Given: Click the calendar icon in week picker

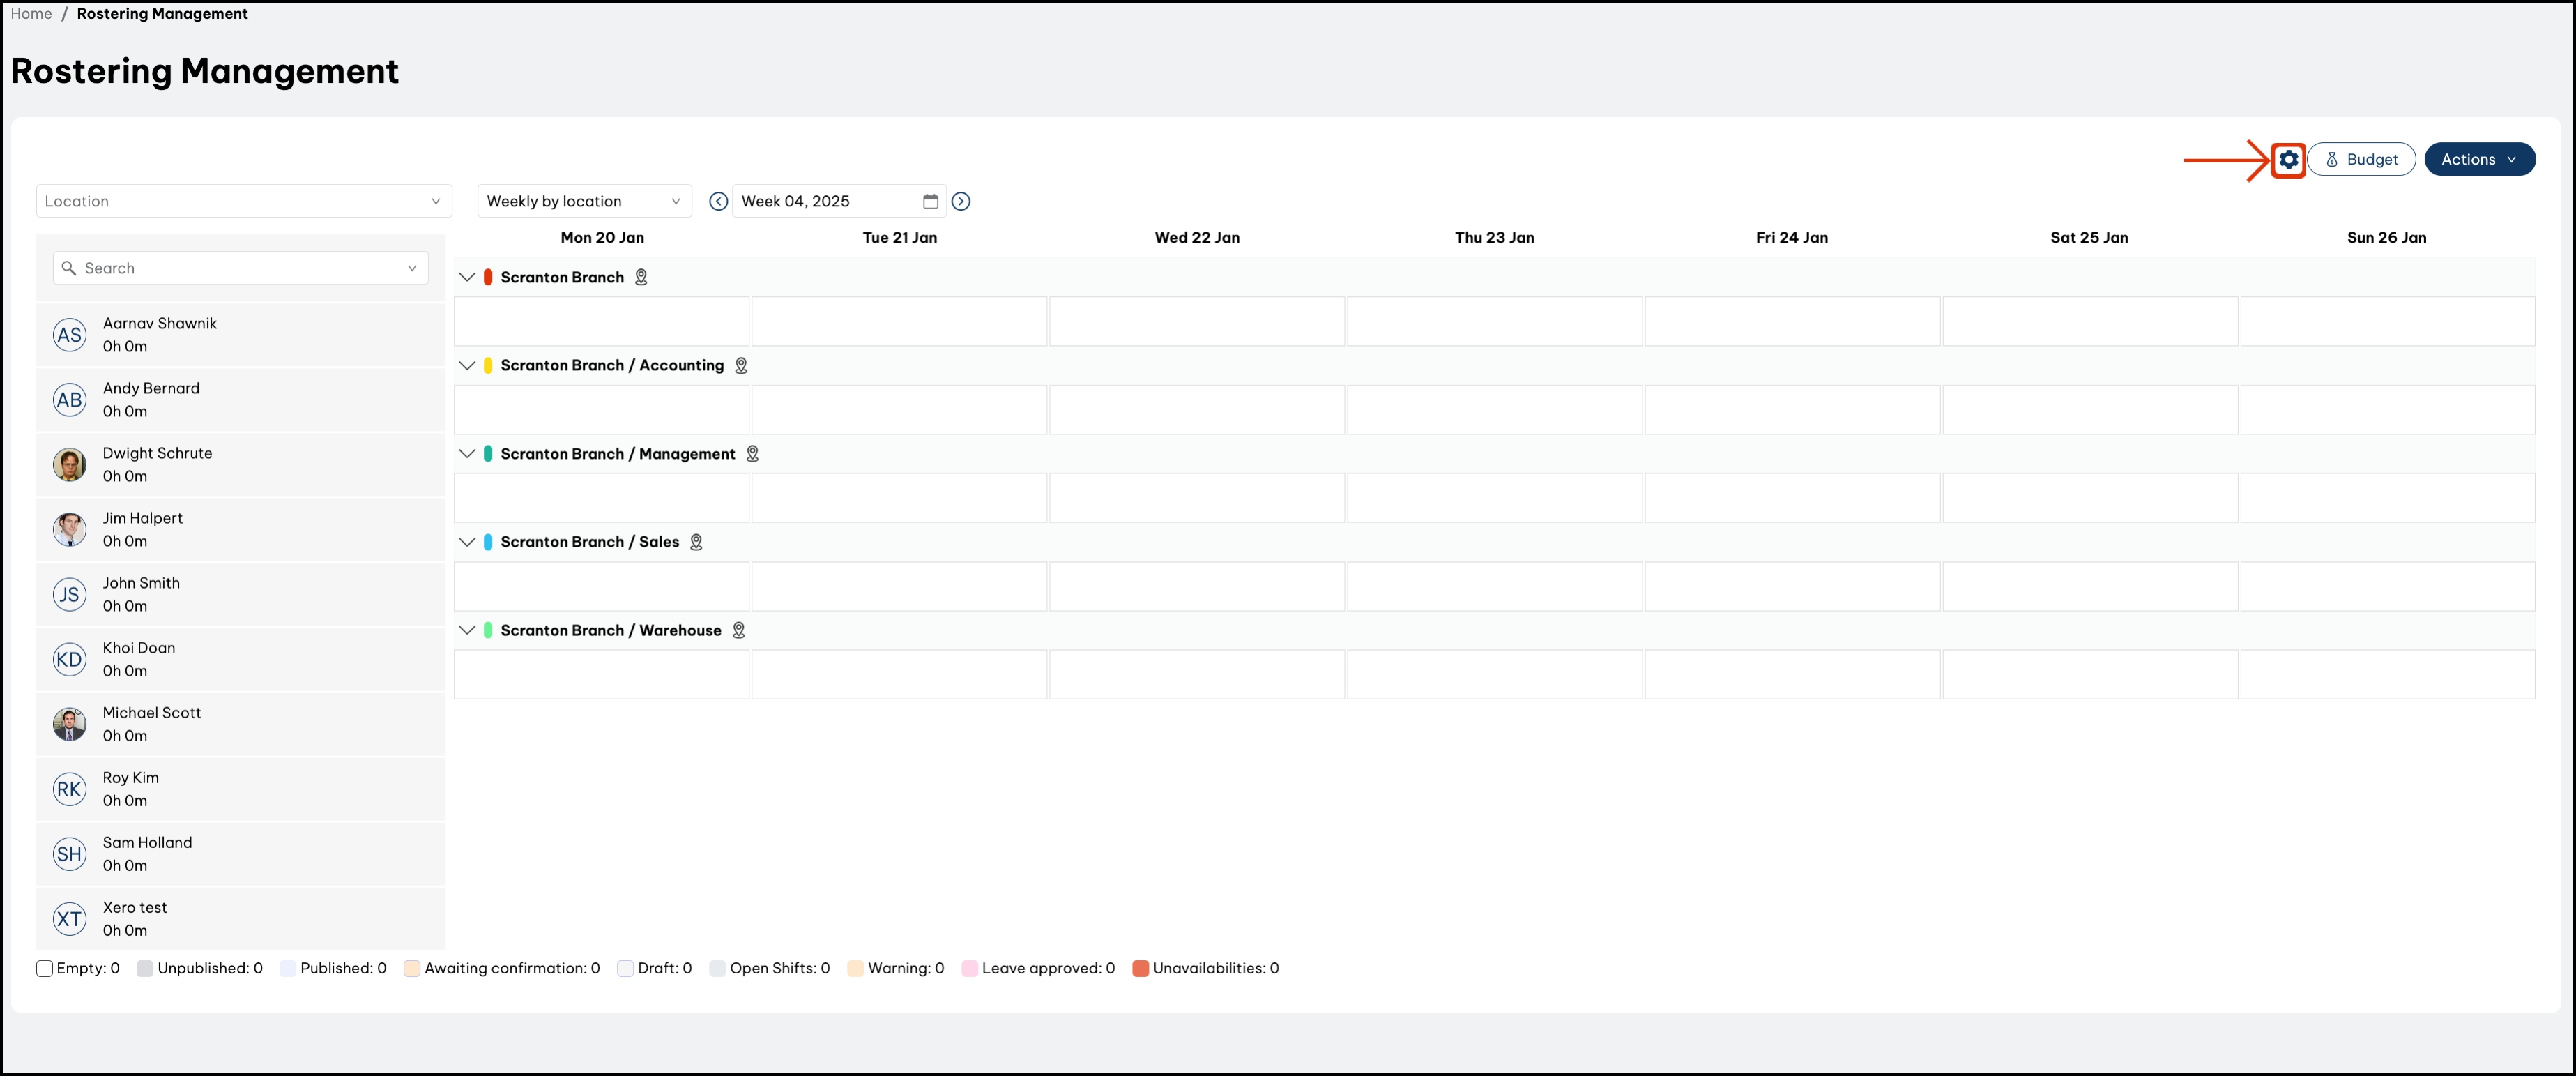Looking at the screenshot, I should [930, 202].
